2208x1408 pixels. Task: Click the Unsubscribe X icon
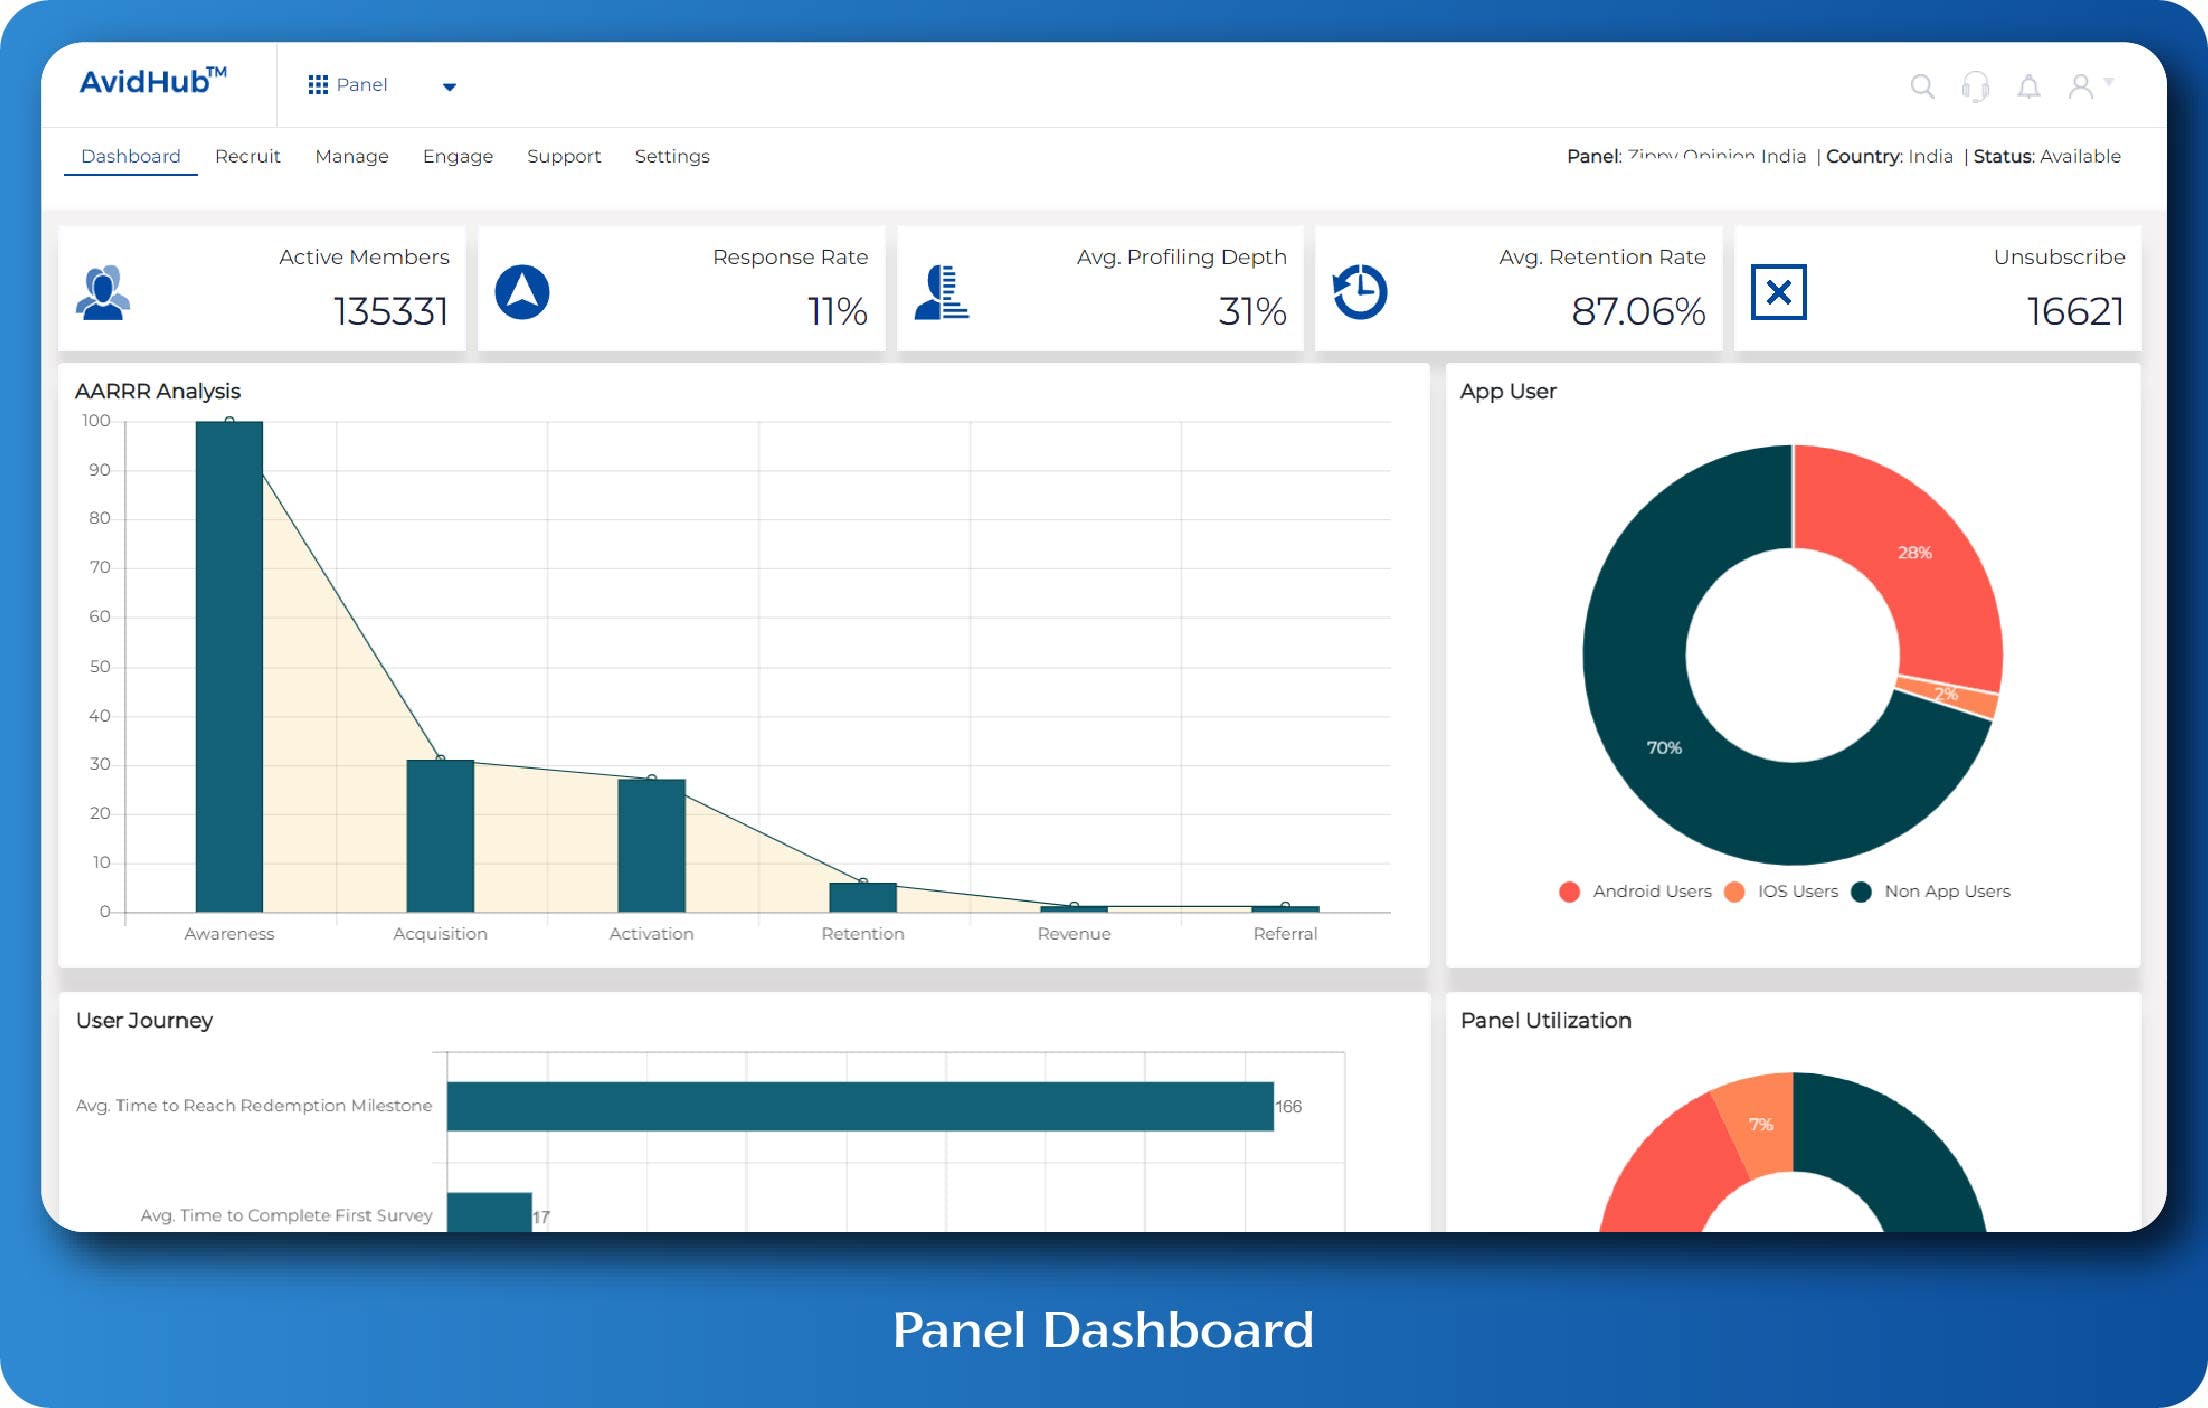coord(1778,292)
